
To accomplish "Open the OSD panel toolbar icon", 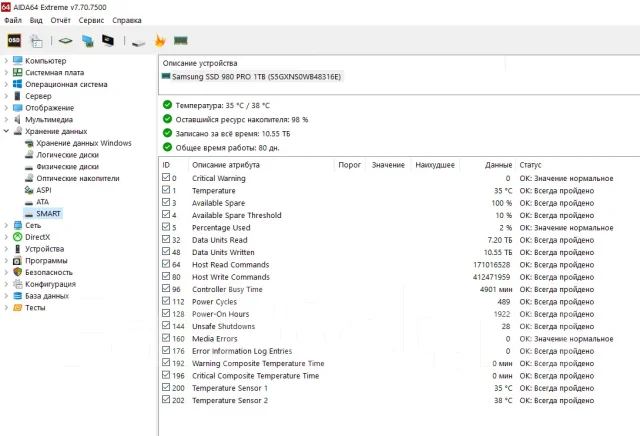I will tap(14, 40).
